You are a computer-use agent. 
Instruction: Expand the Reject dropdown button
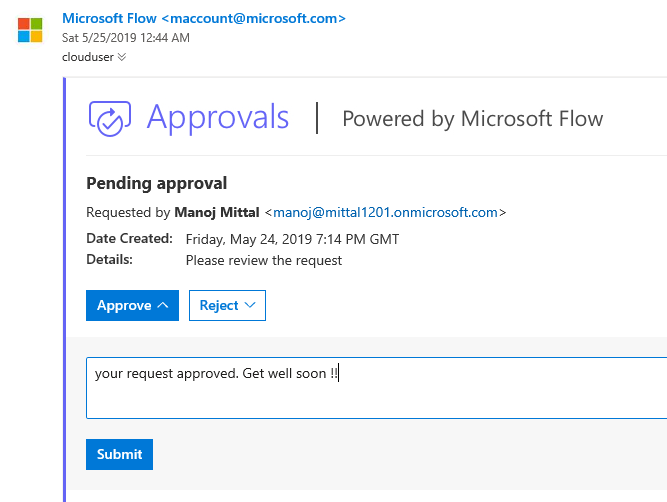point(227,305)
